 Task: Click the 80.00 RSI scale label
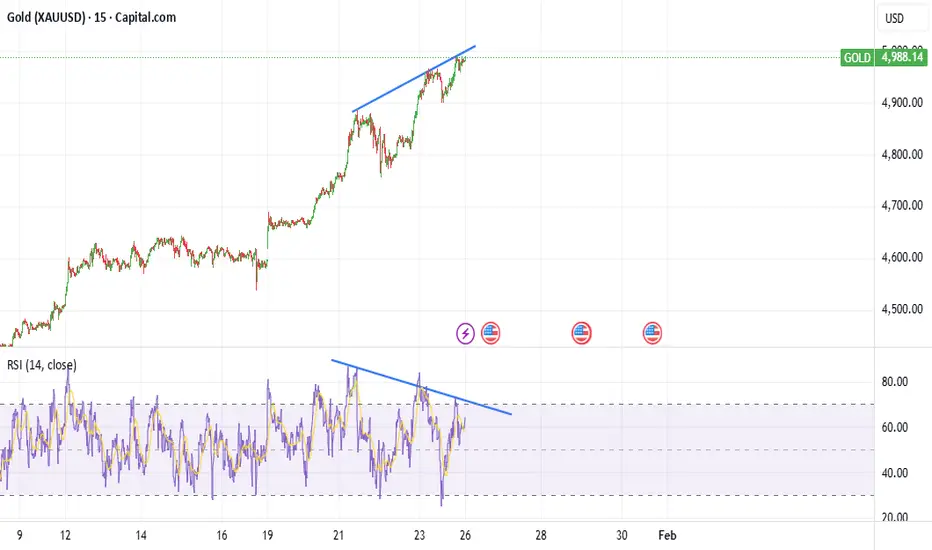(895, 381)
